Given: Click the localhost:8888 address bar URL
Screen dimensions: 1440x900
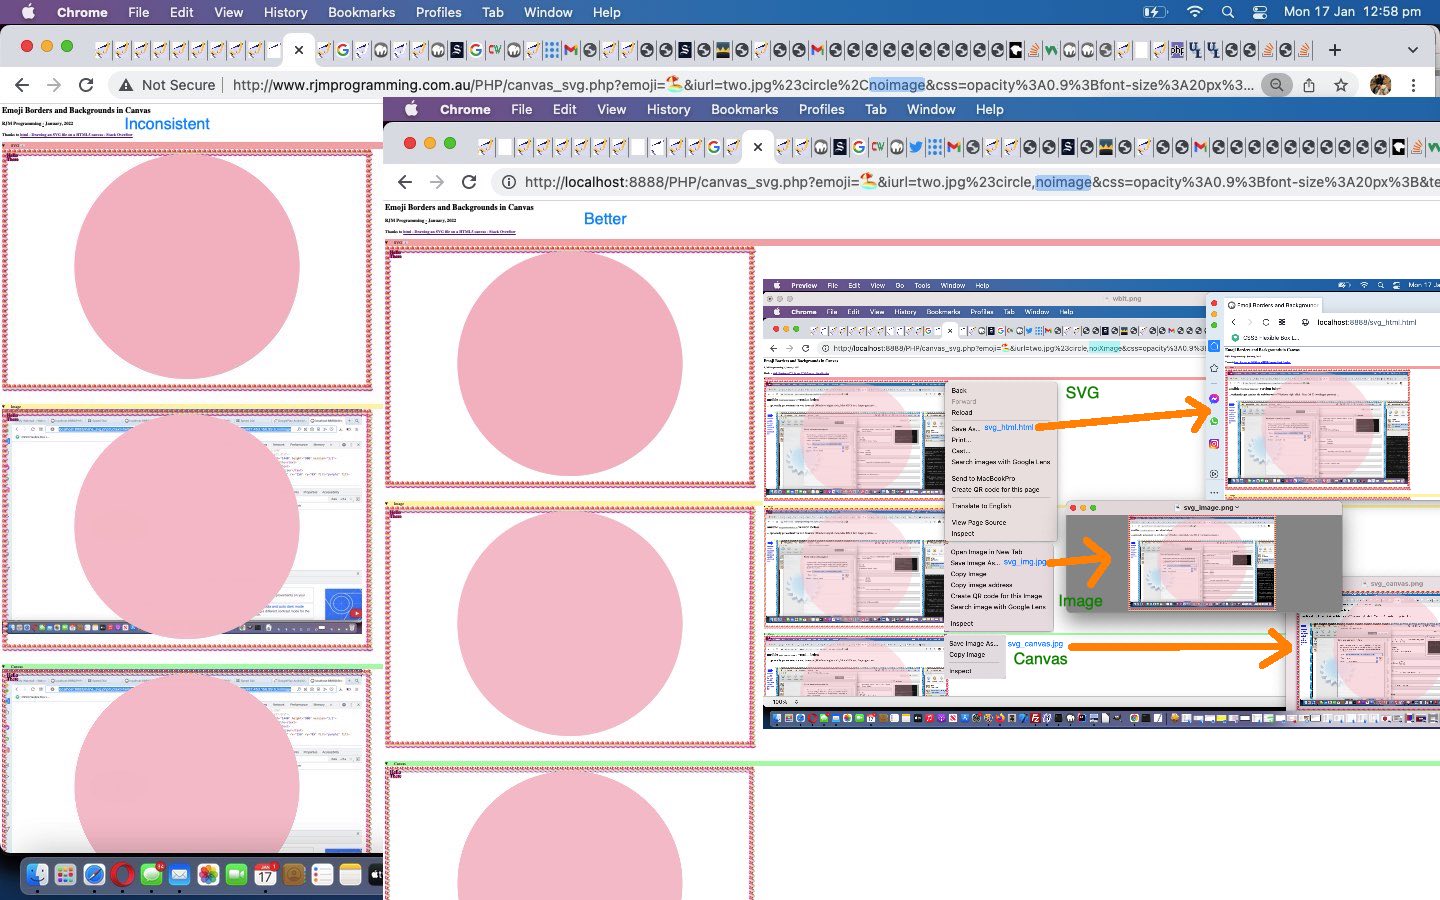Looking at the screenshot, I should tap(980, 182).
